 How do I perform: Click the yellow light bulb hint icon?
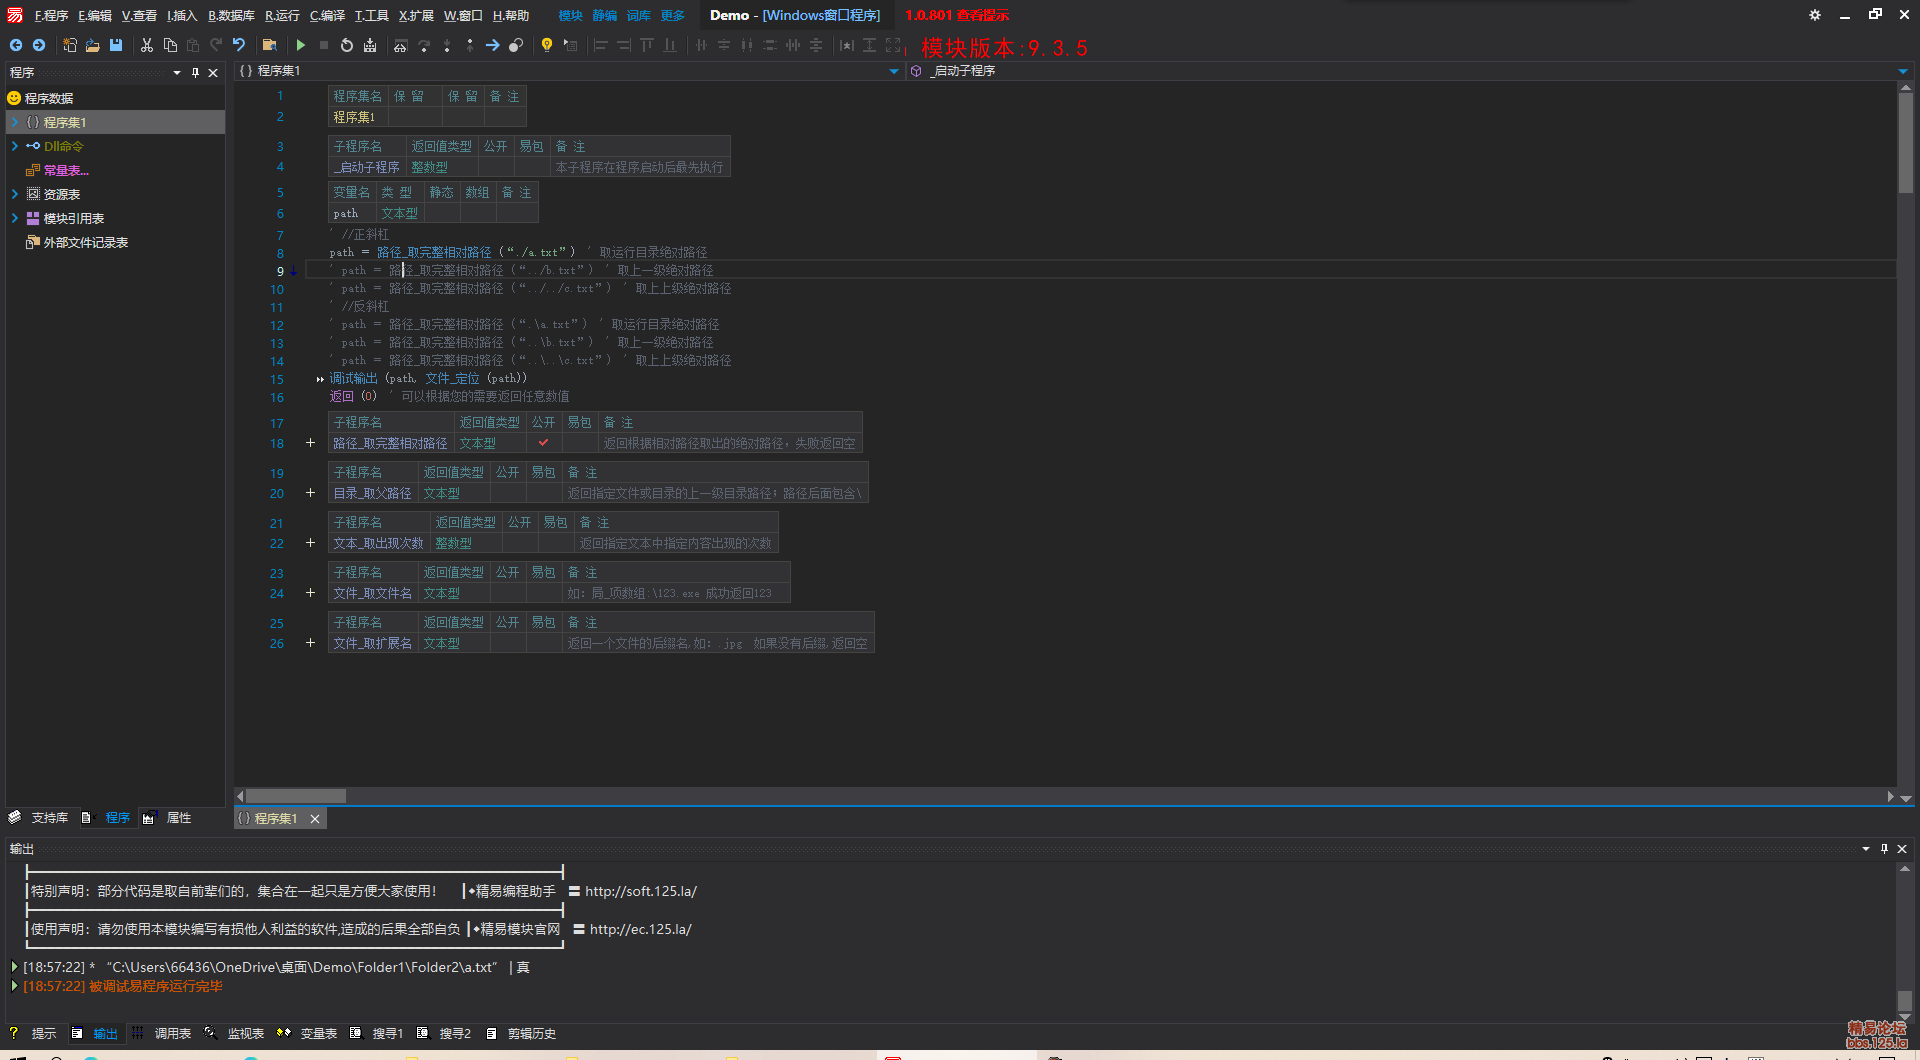pos(547,45)
